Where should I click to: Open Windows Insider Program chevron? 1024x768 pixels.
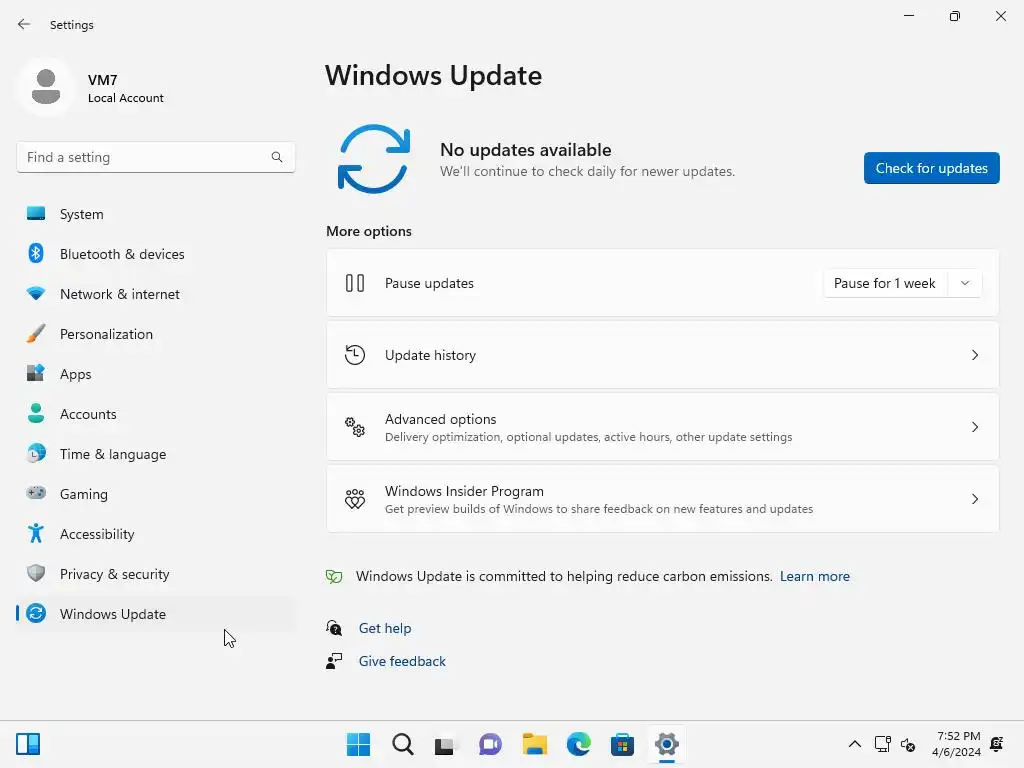click(x=974, y=499)
